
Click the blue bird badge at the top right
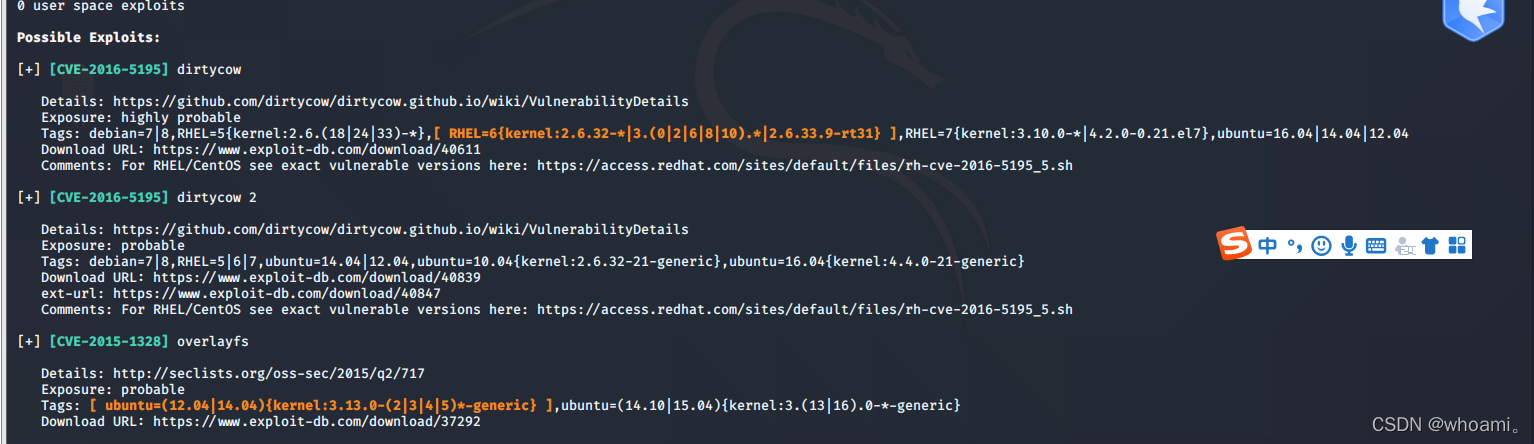(x=1474, y=17)
